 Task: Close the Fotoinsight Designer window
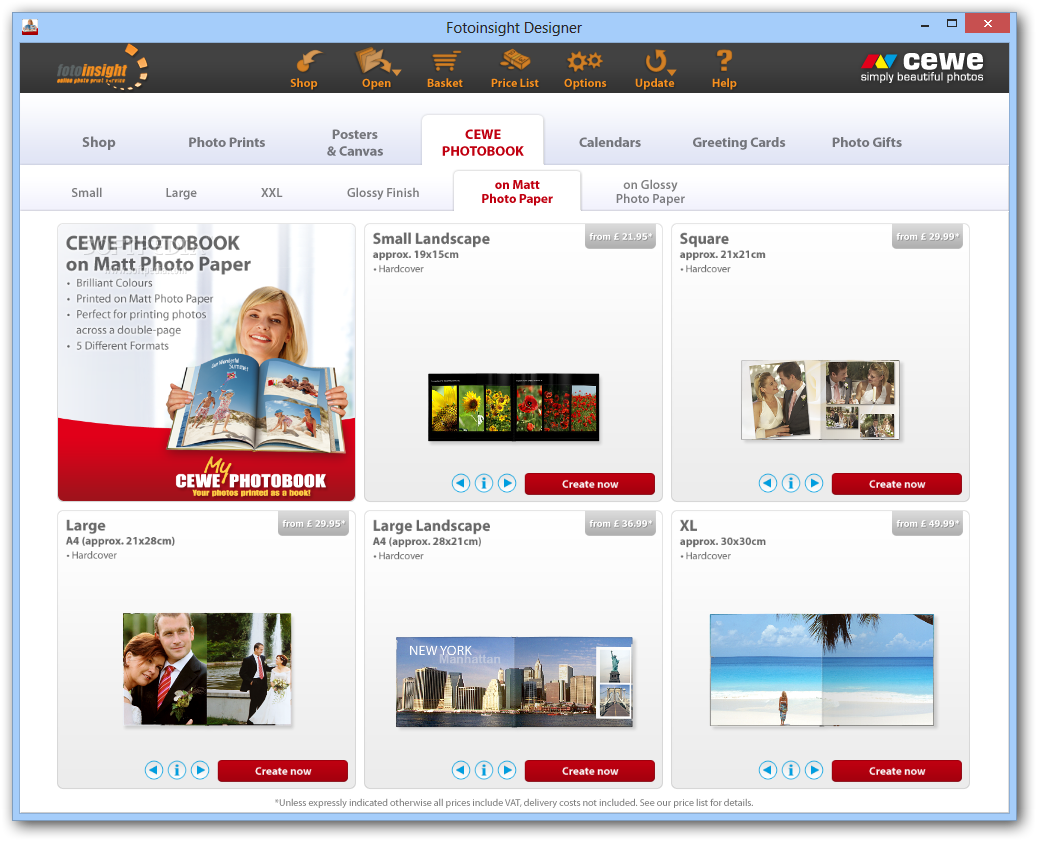[x=987, y=24]
